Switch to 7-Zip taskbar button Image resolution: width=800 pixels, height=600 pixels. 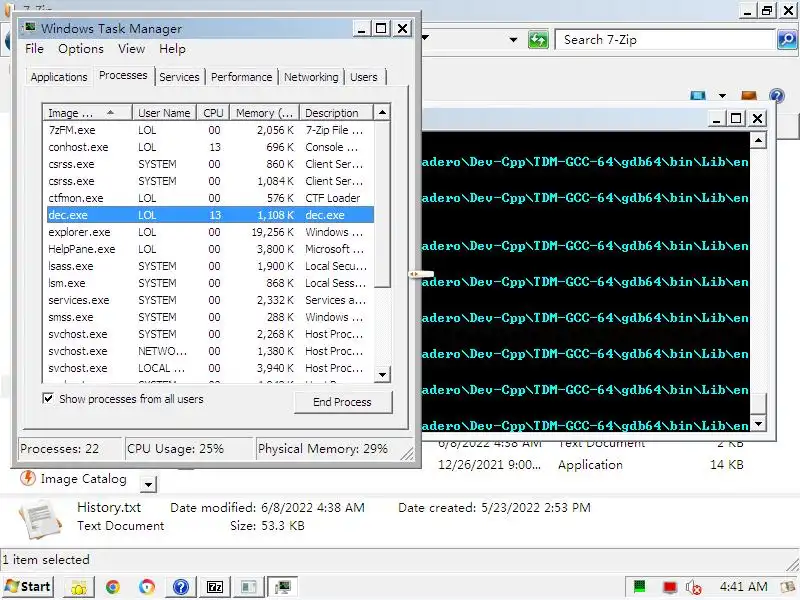pos(215,587)
